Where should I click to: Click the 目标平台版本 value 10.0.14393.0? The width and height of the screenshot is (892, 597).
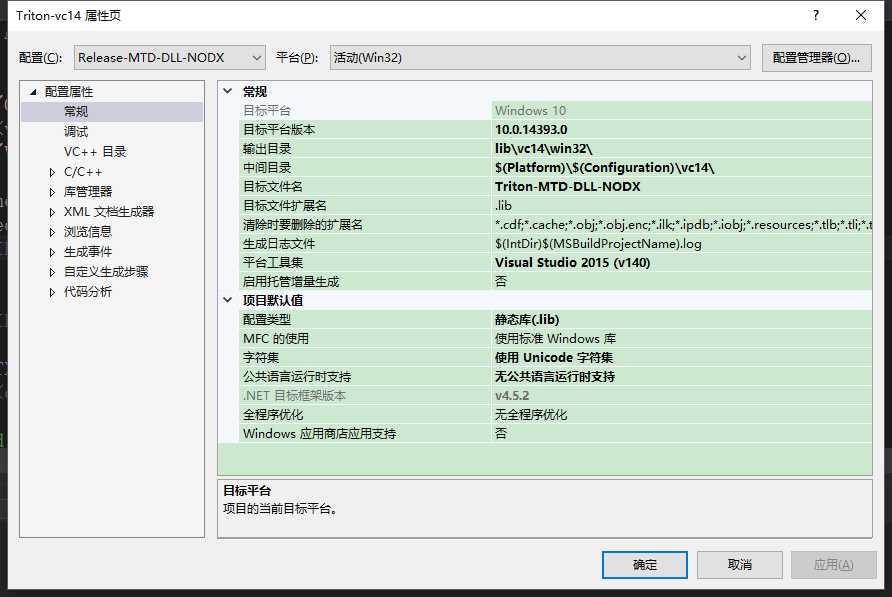(x=682, y=129)
